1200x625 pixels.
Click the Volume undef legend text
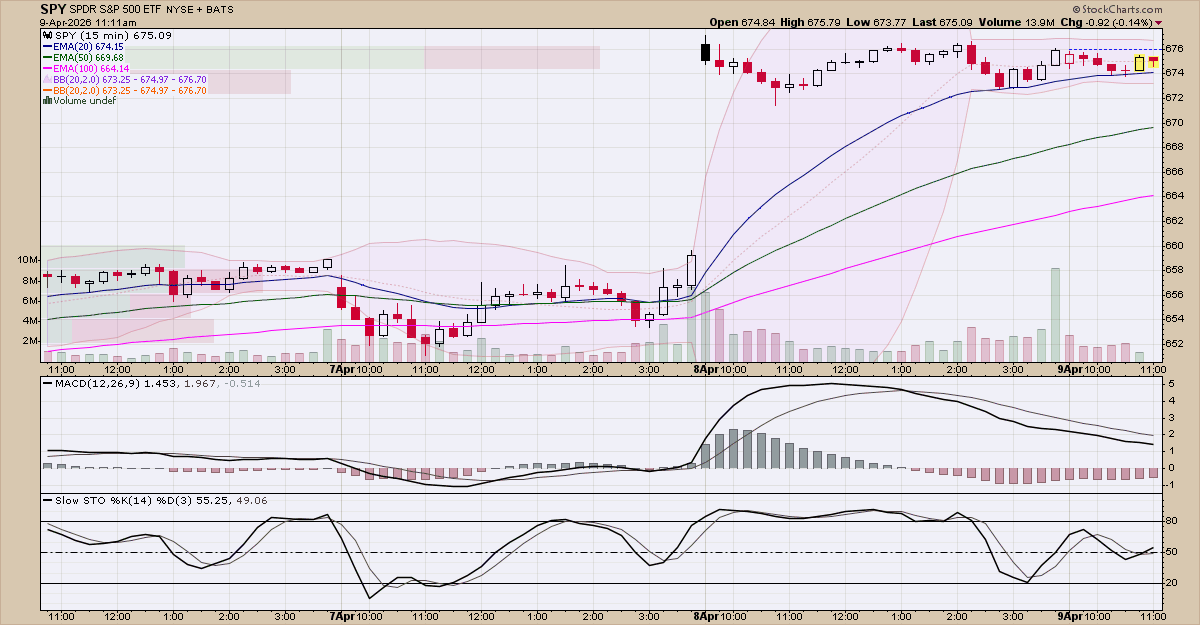pyautogui.click(x=85, y=101)
